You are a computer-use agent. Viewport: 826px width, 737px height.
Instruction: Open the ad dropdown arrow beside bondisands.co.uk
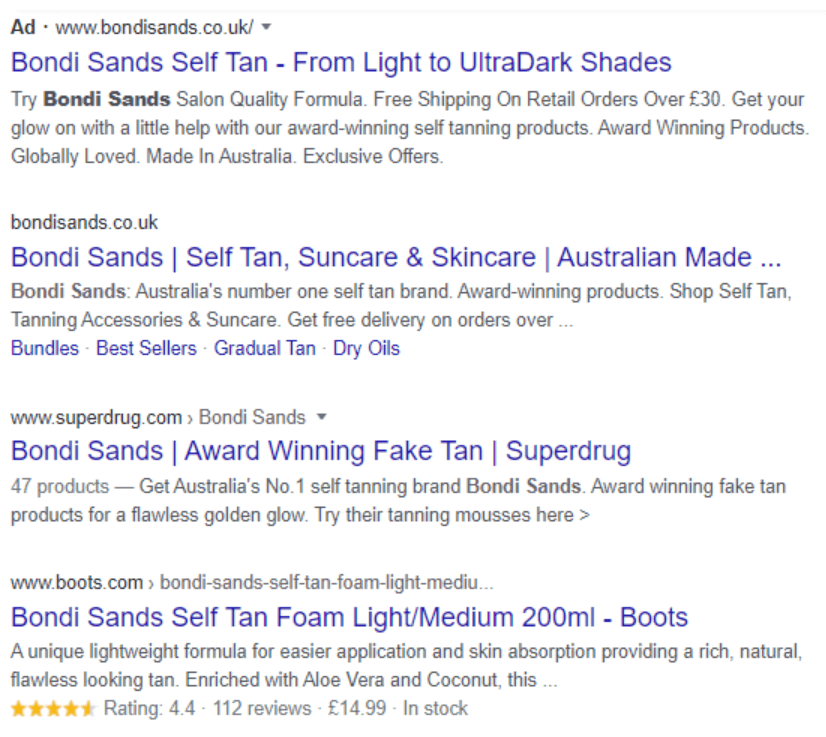point(267,27)
